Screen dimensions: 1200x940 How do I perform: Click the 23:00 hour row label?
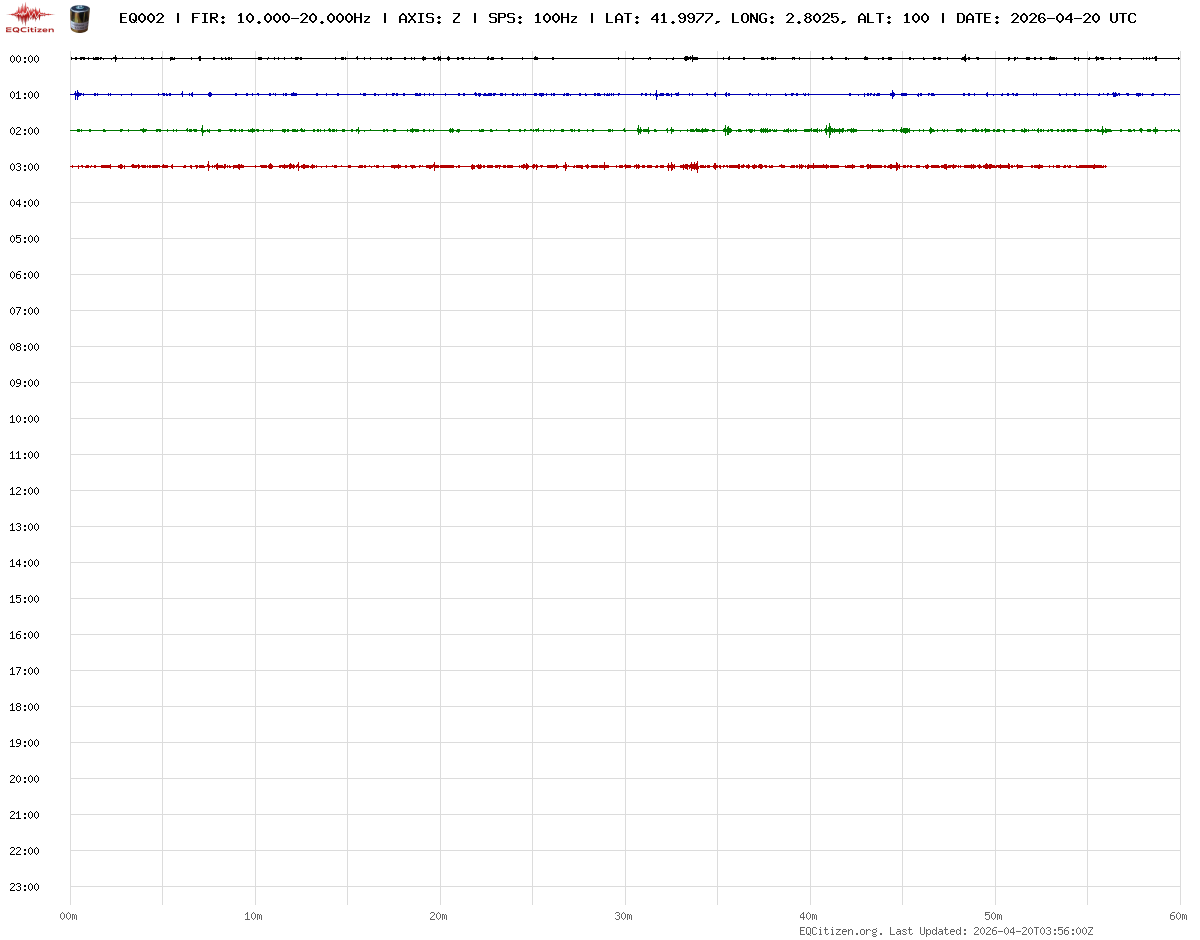click(x=24, y=887)
